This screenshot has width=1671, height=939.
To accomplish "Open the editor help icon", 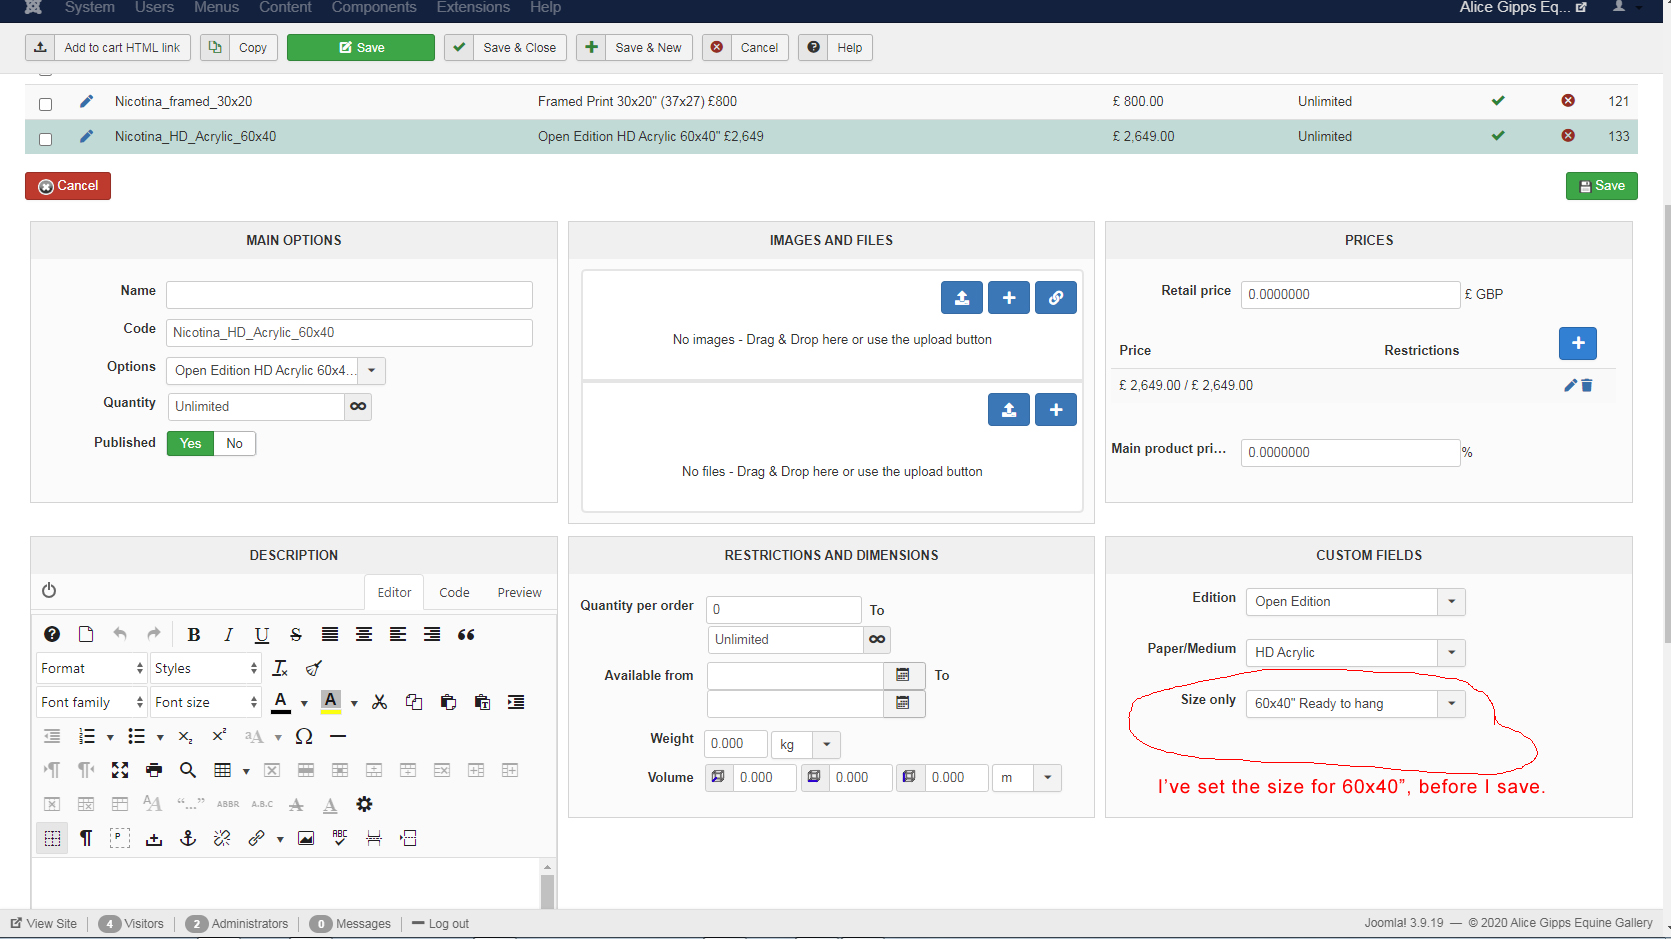I will pos(52,634).
